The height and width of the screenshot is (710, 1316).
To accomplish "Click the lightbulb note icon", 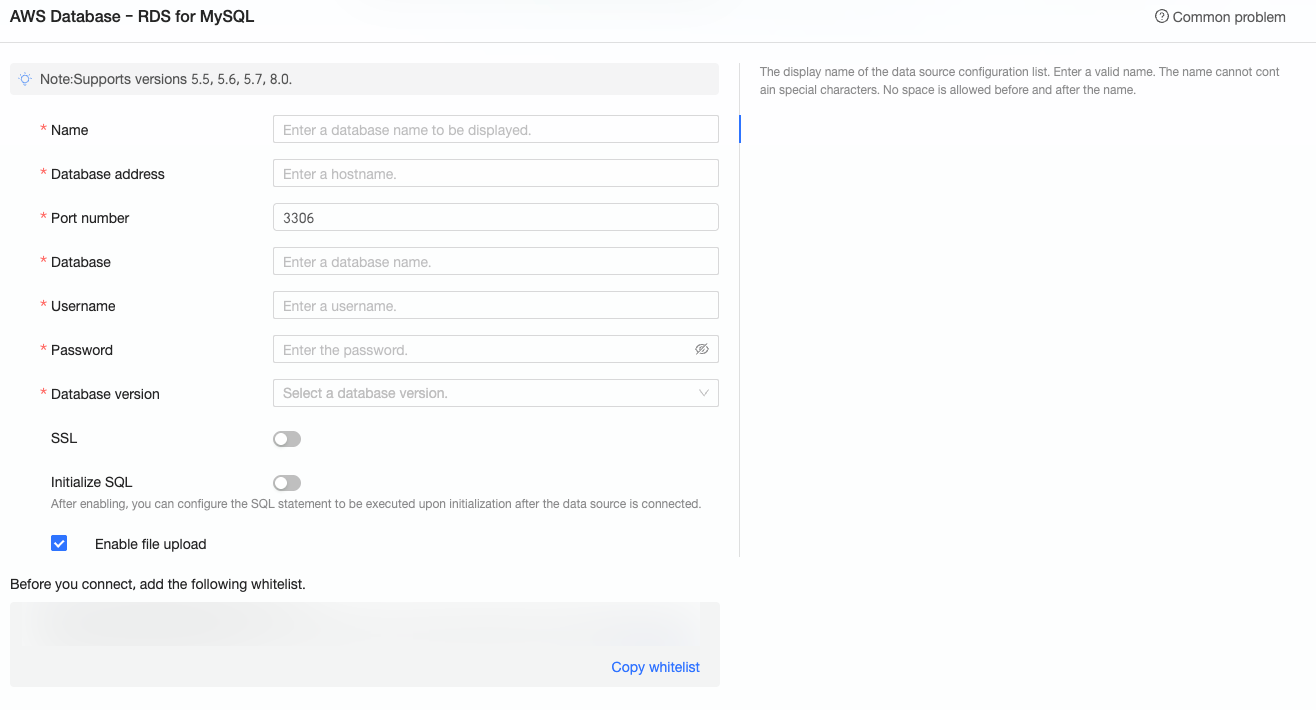I will tap(26, 79).
